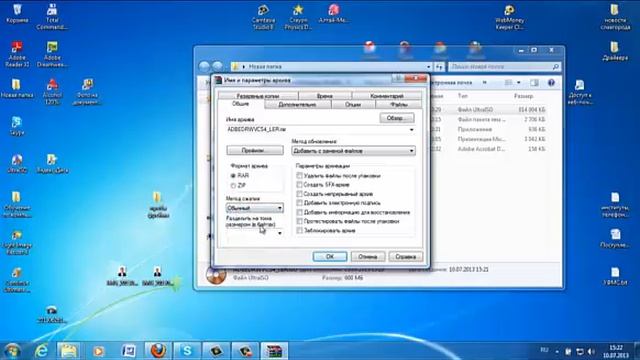Switch to the Файлы tab
640x360 pixels.
pyautogui.click(x=399, y=105)
